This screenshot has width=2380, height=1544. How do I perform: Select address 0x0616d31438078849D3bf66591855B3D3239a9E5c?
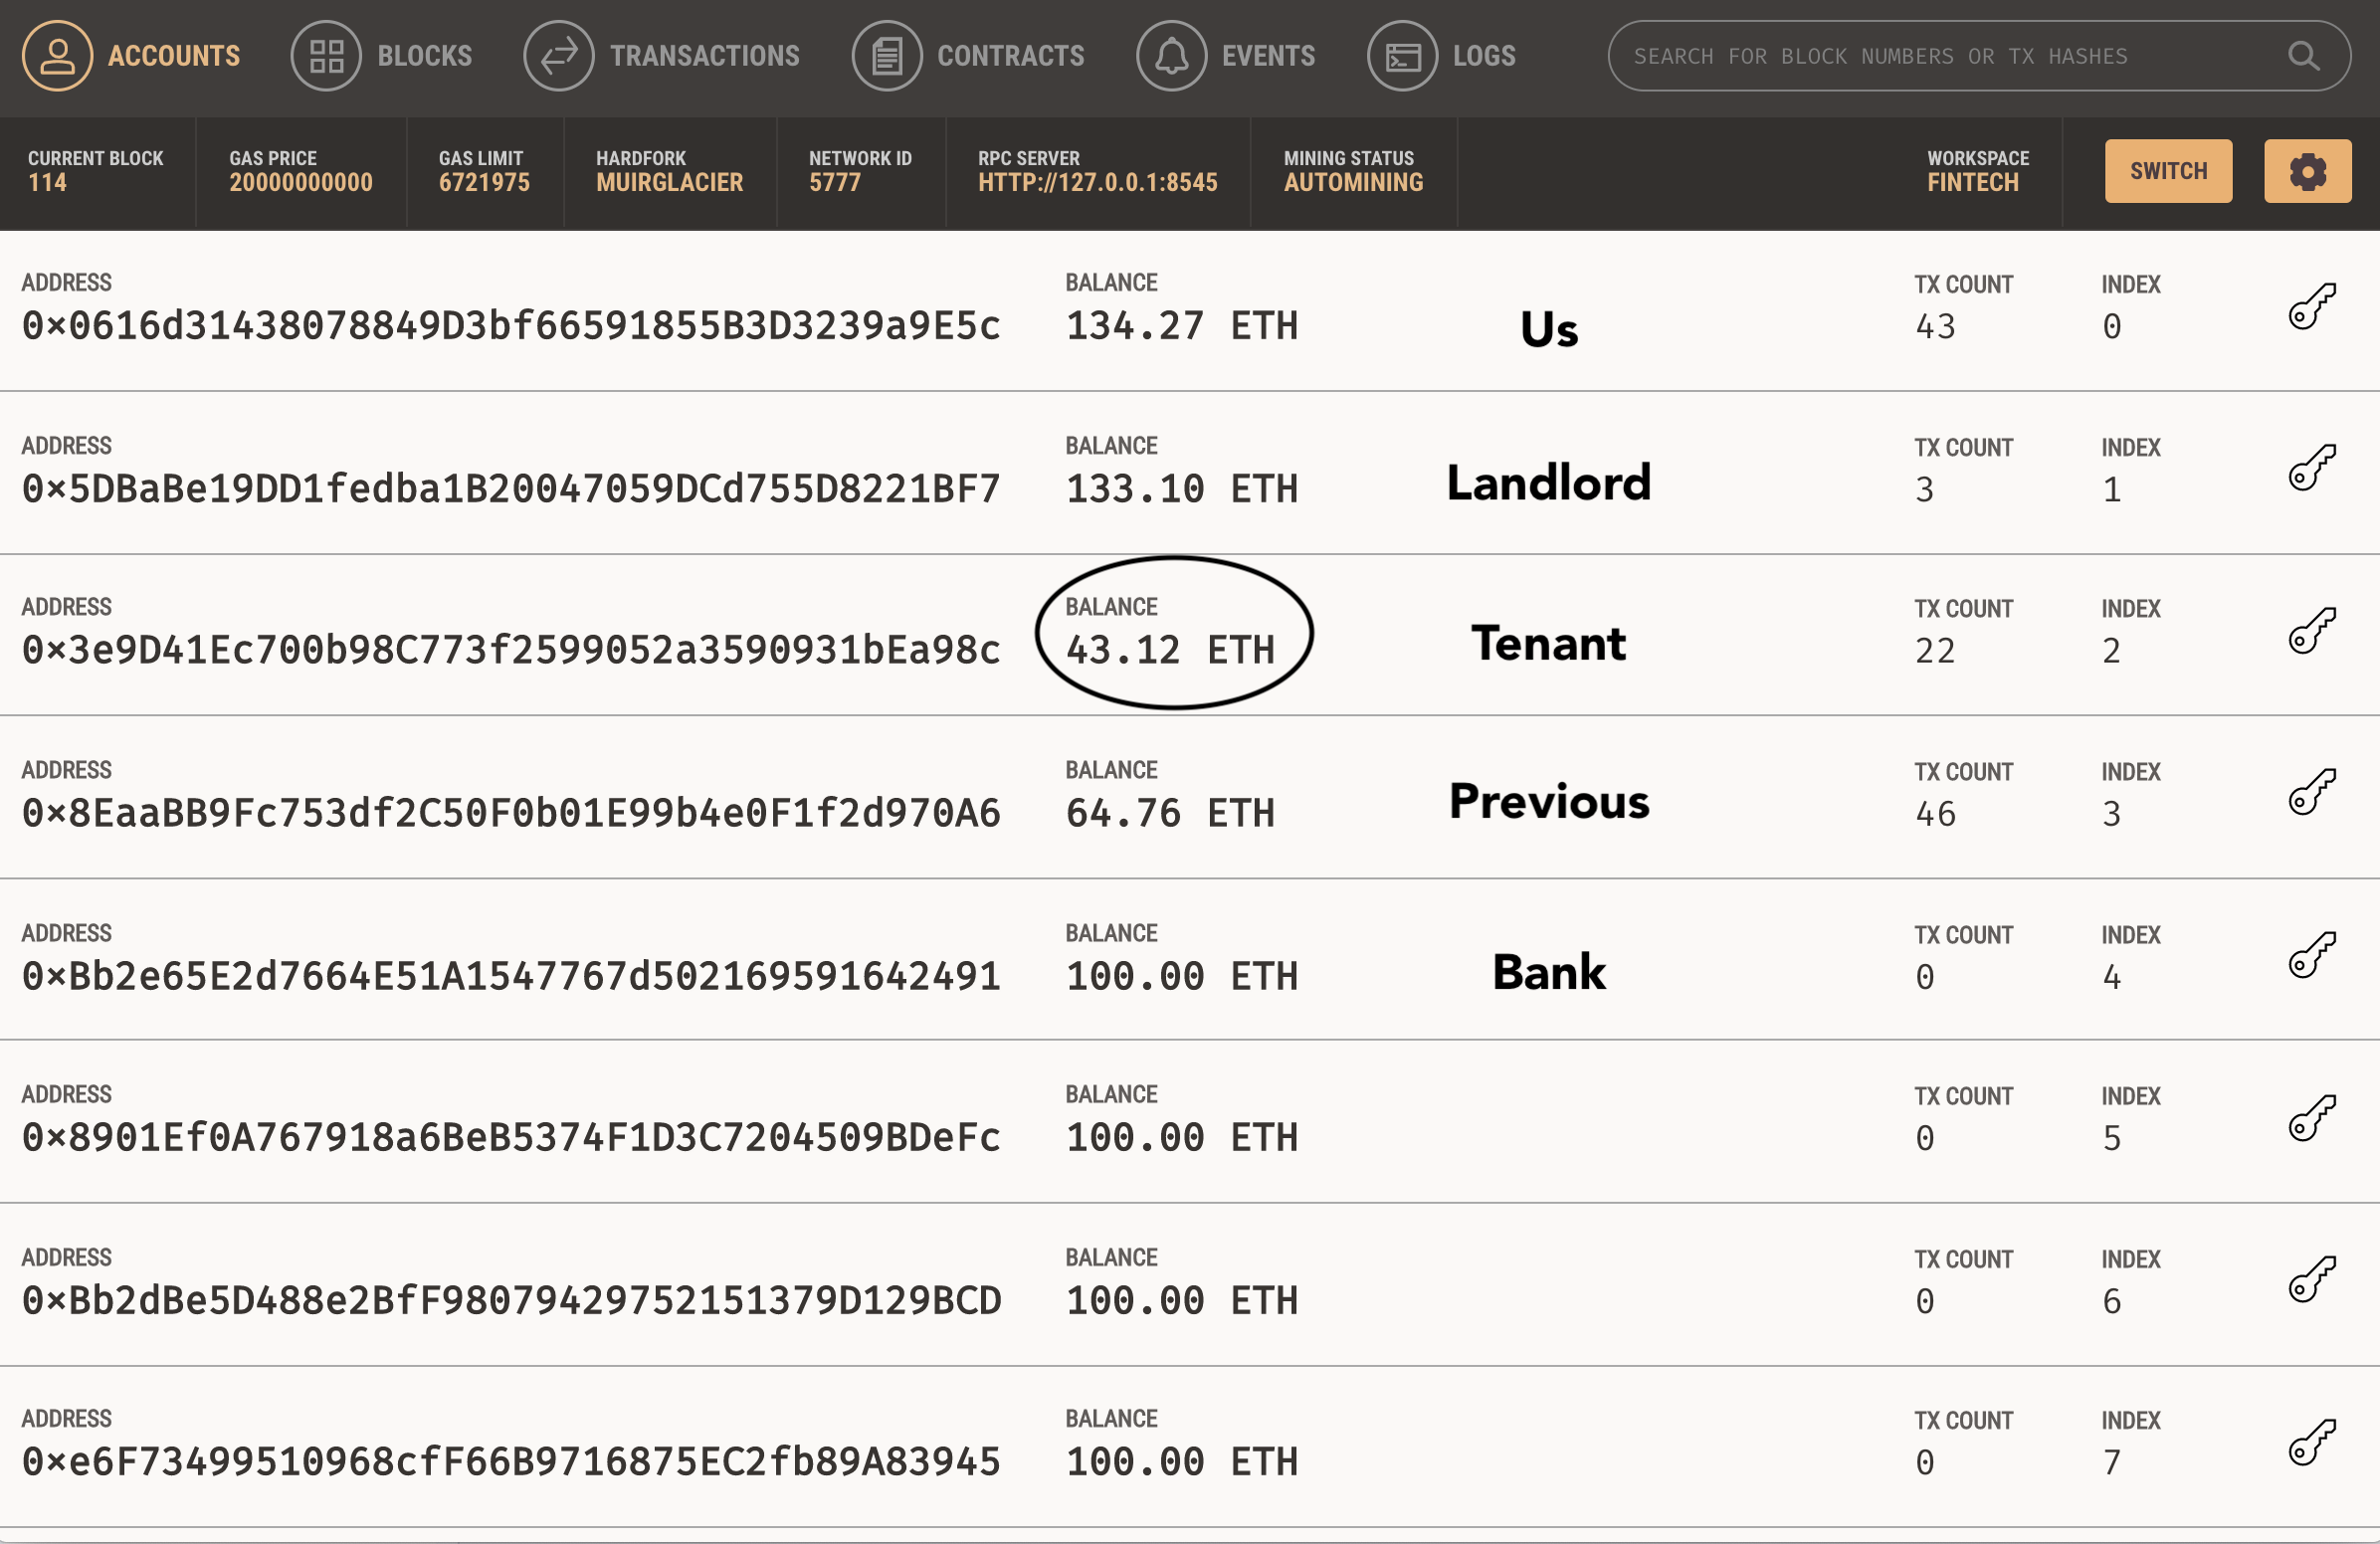511,326
